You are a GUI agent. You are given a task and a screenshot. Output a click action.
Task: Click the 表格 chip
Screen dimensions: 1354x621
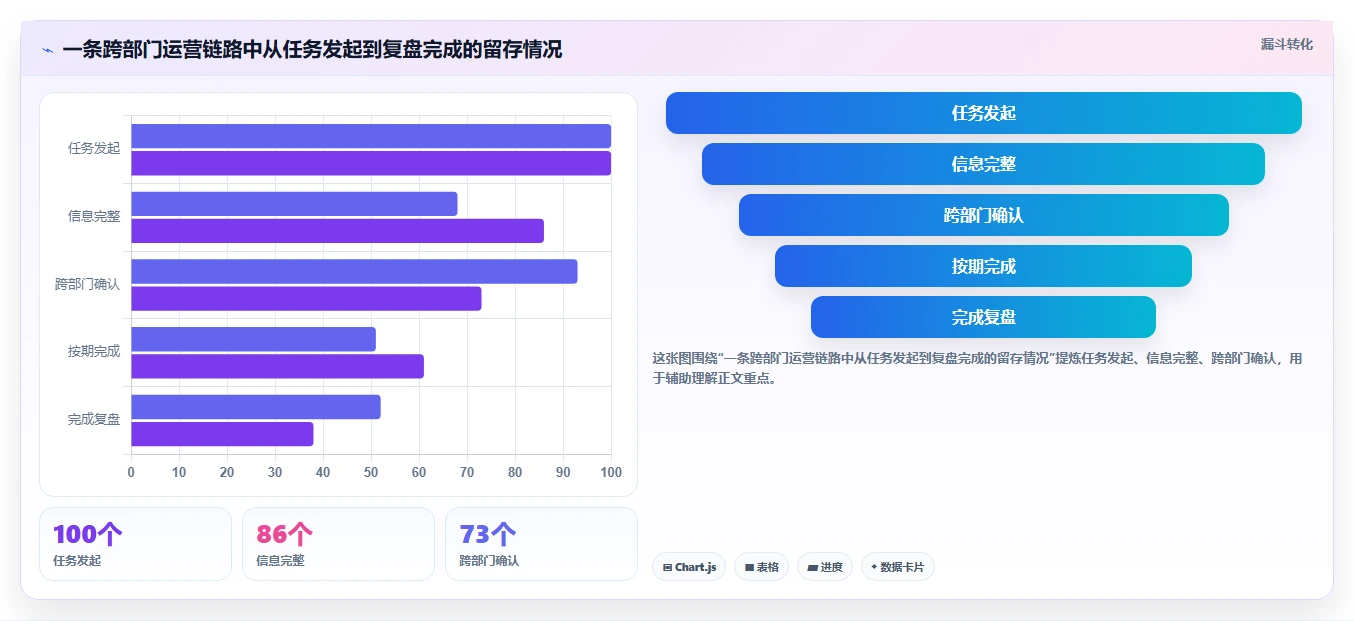tap(761, 567)
